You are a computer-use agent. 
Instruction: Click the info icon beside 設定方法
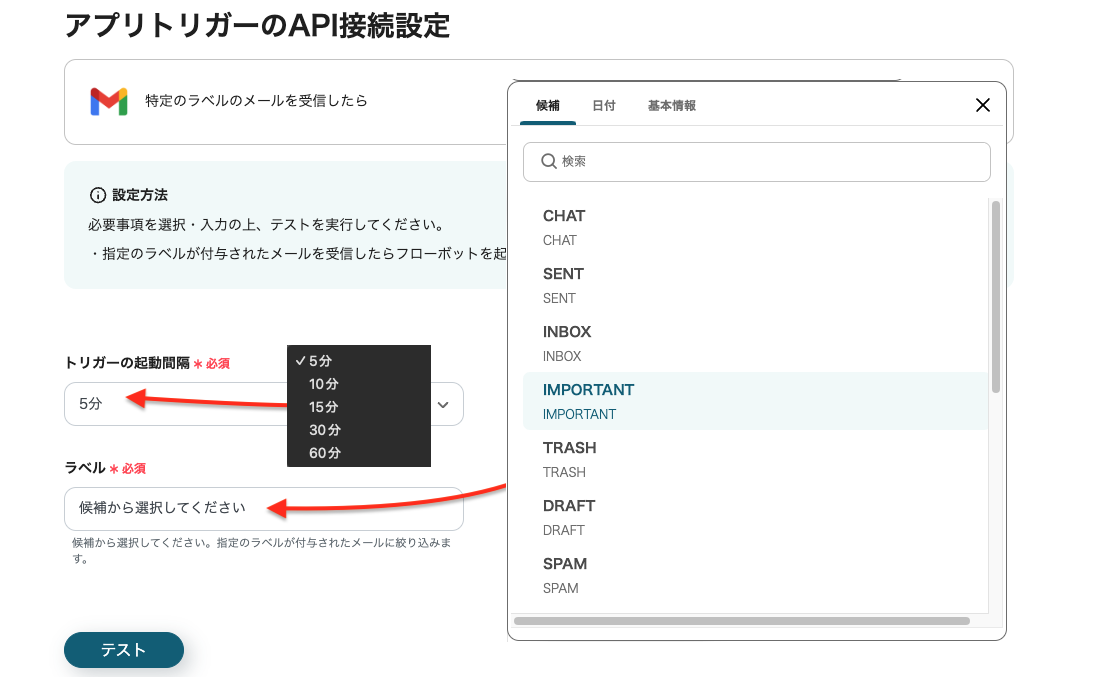(x=98, y=195)
